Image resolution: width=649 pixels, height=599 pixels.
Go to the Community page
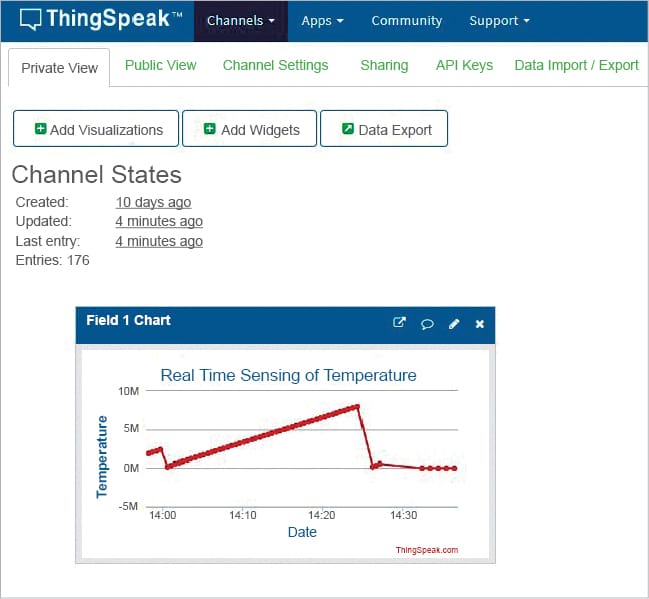pos(406,21)
